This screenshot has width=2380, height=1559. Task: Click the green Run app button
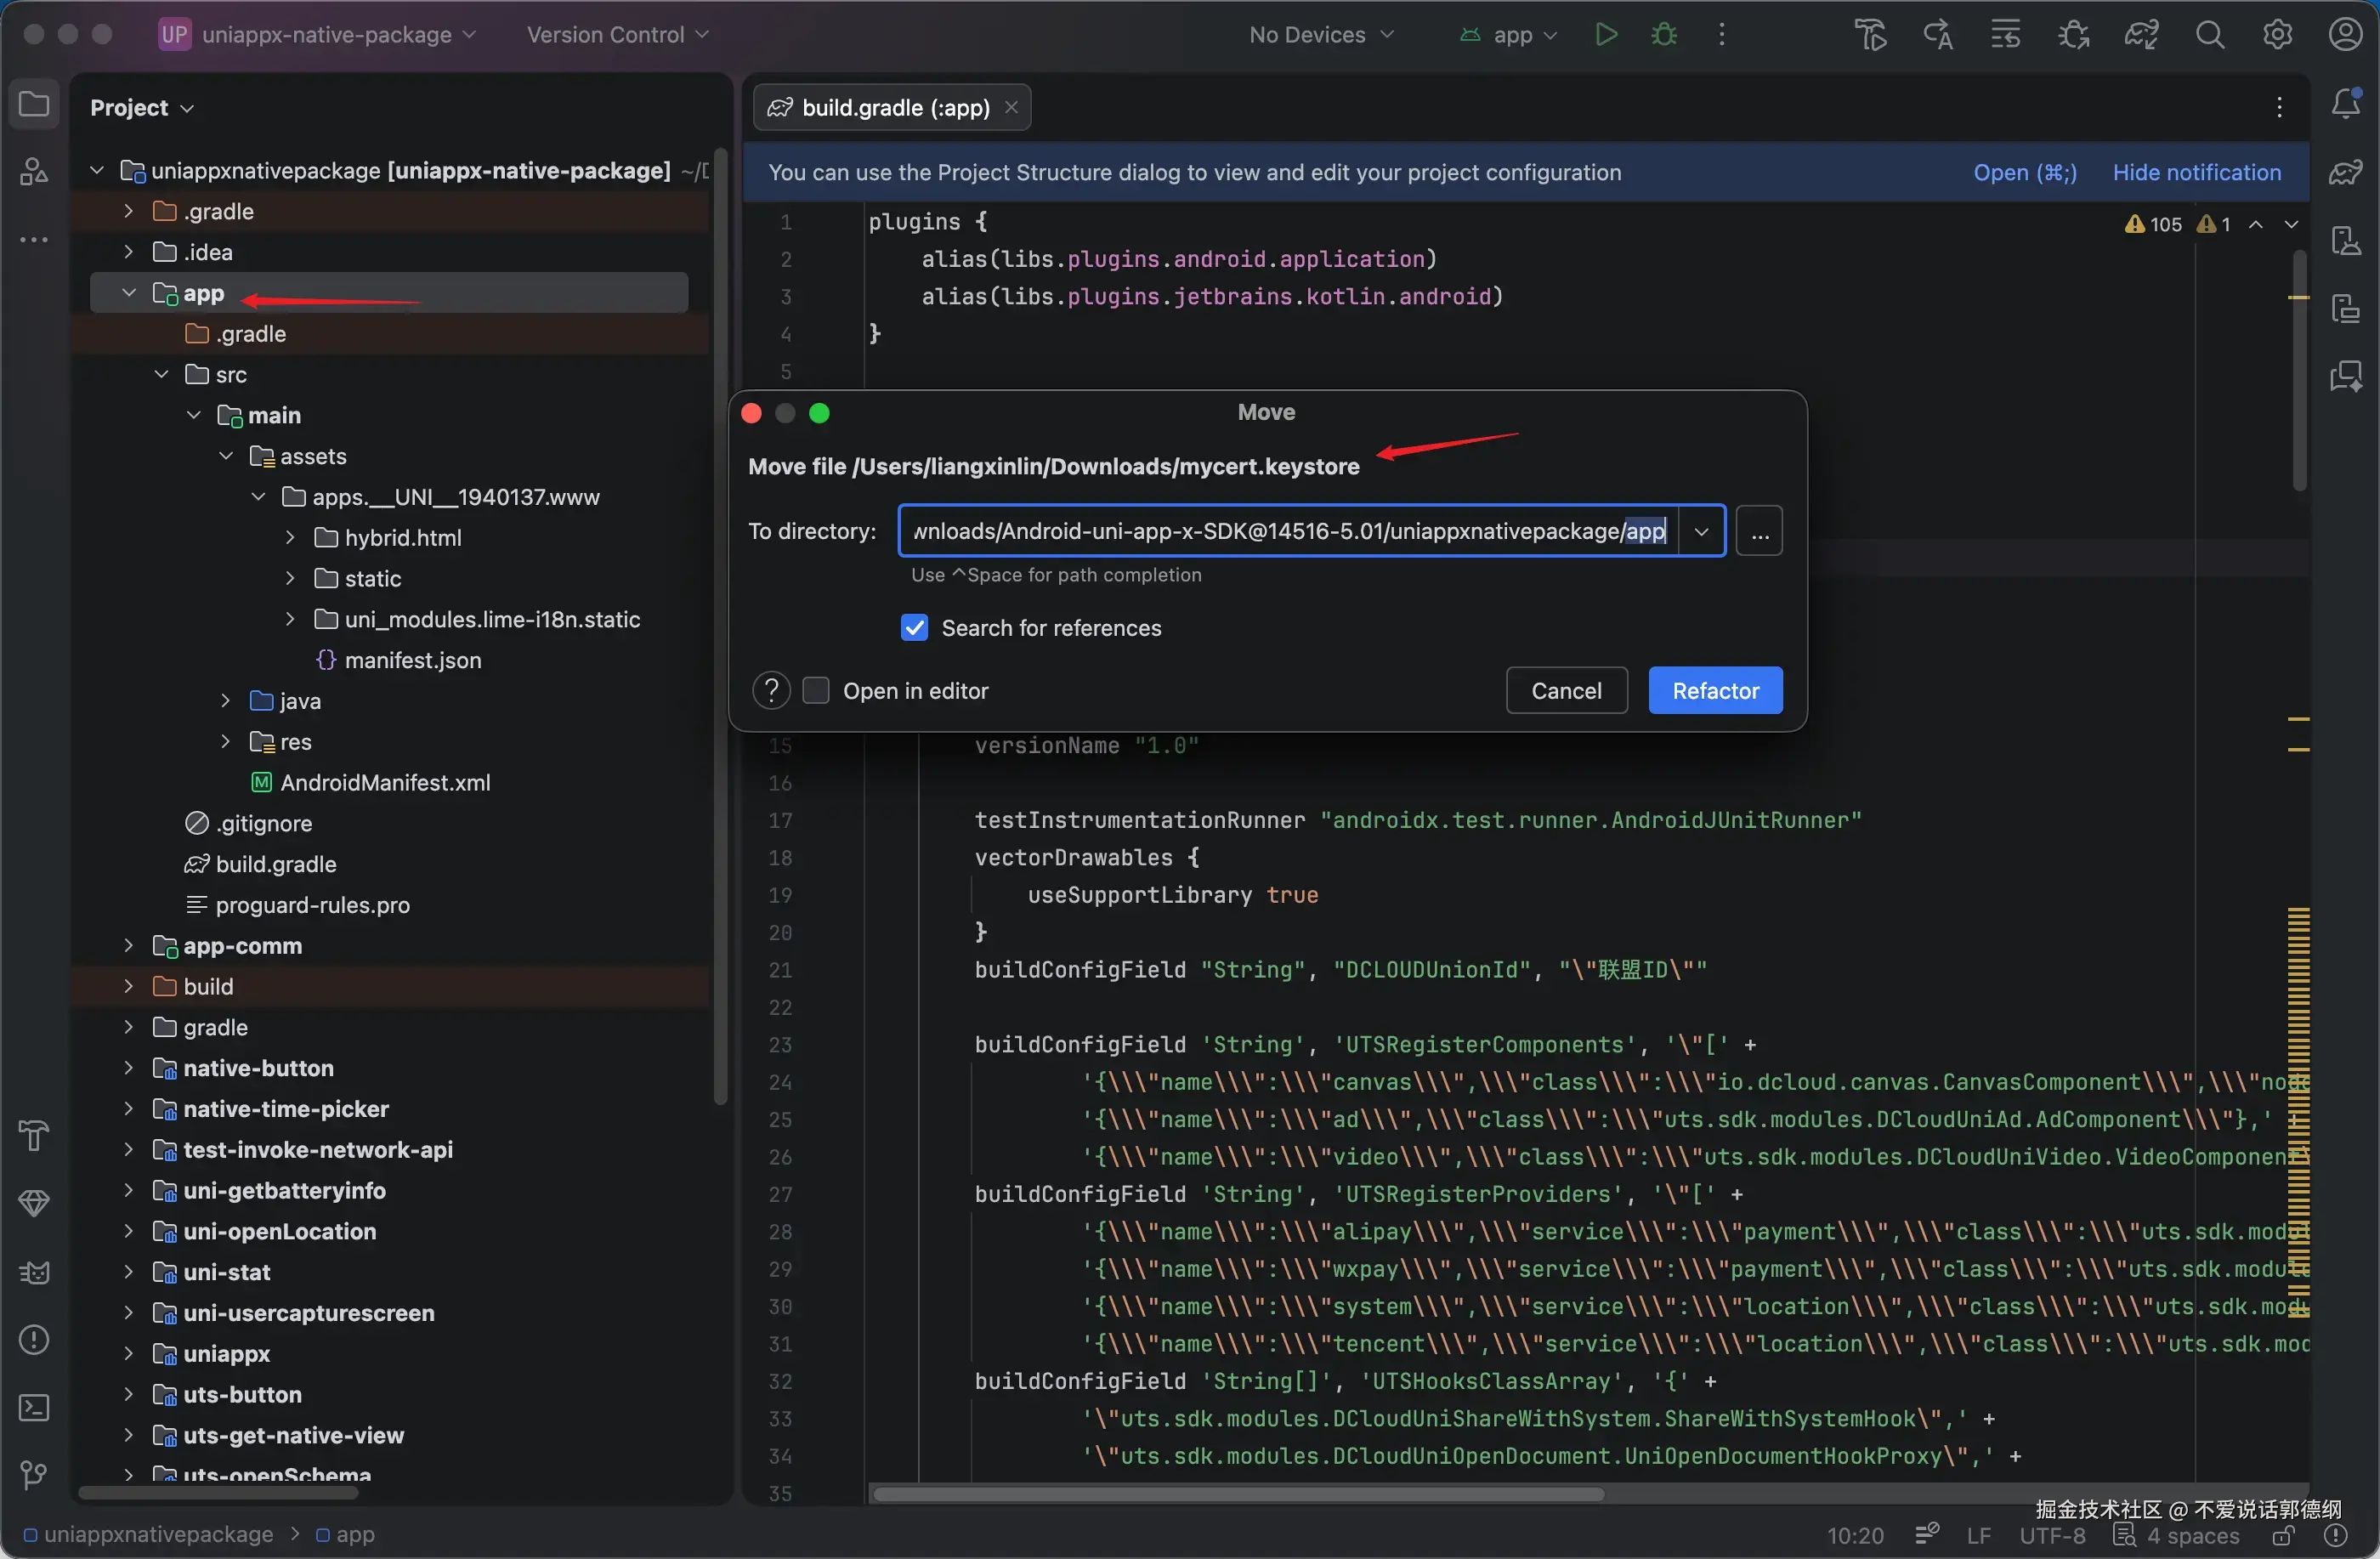[x=1605, y=35]
